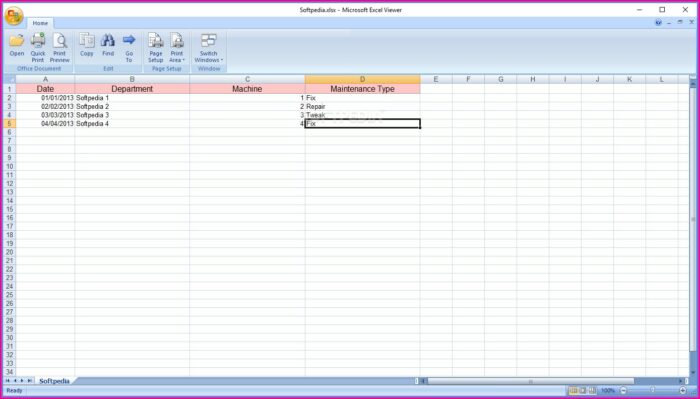Click the ribbon Help icon
The height and width of the screenshot is (399, 700).
tap(658, 22)
